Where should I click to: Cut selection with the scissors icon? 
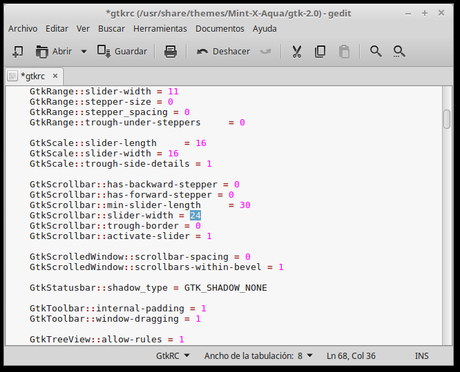[297, 52]
